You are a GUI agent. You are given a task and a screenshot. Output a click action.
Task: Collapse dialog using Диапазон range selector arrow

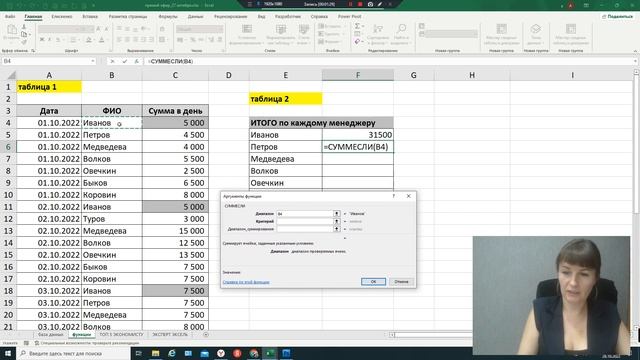[336, 213]
